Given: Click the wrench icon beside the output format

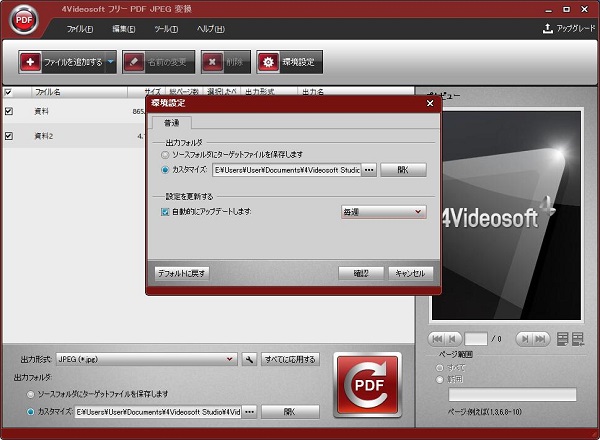Looking at the screenshot, I should 249,359.
